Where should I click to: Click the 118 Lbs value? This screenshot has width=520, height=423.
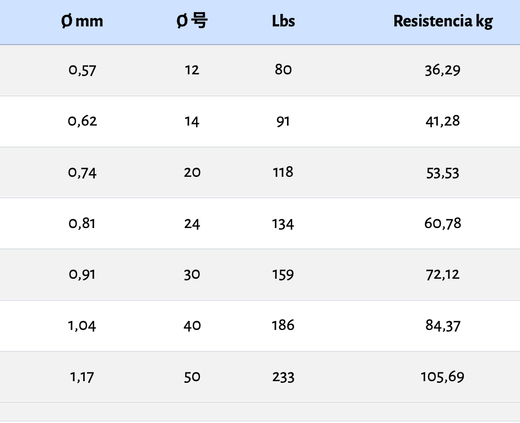pyautogui.click(x=283, y=172)
